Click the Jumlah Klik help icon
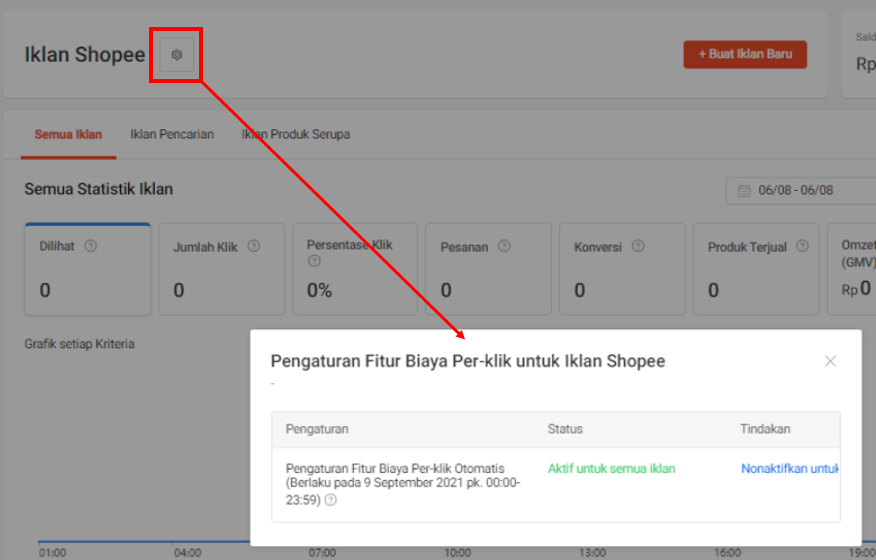This screenshot has height=560, width=876. (x=254, y=246)
